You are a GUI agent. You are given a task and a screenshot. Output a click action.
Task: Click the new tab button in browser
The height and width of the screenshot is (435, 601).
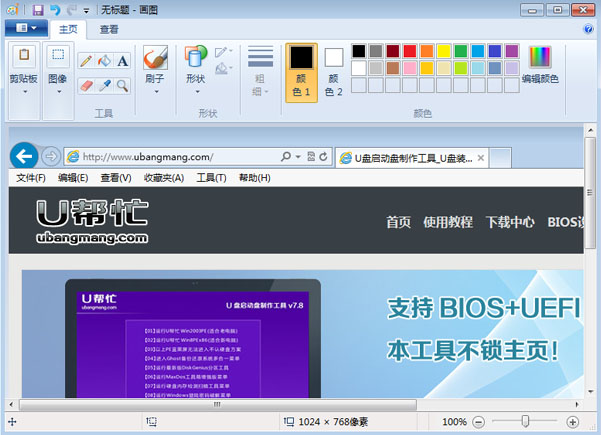pos(501,158)
